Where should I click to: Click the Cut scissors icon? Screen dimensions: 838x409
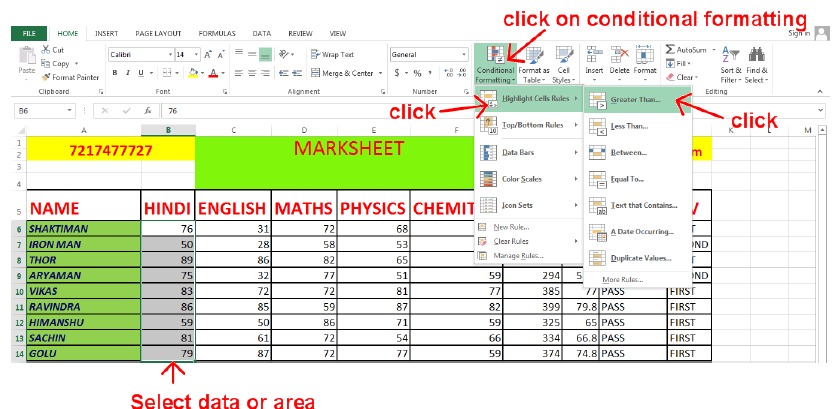coord(46,50)
